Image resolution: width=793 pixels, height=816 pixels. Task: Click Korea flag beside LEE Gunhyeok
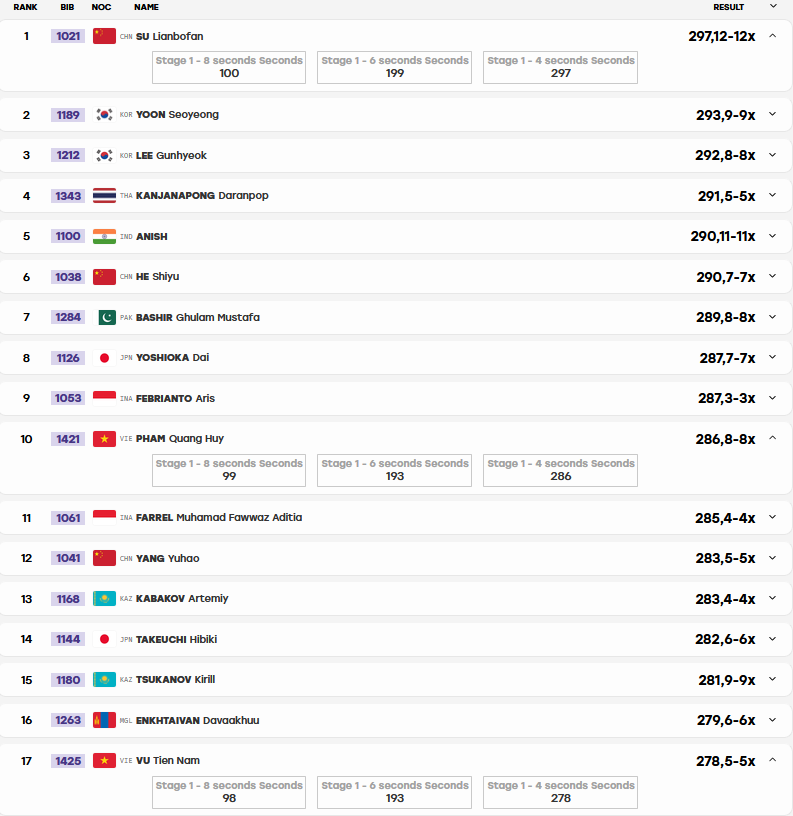[104, 155]
